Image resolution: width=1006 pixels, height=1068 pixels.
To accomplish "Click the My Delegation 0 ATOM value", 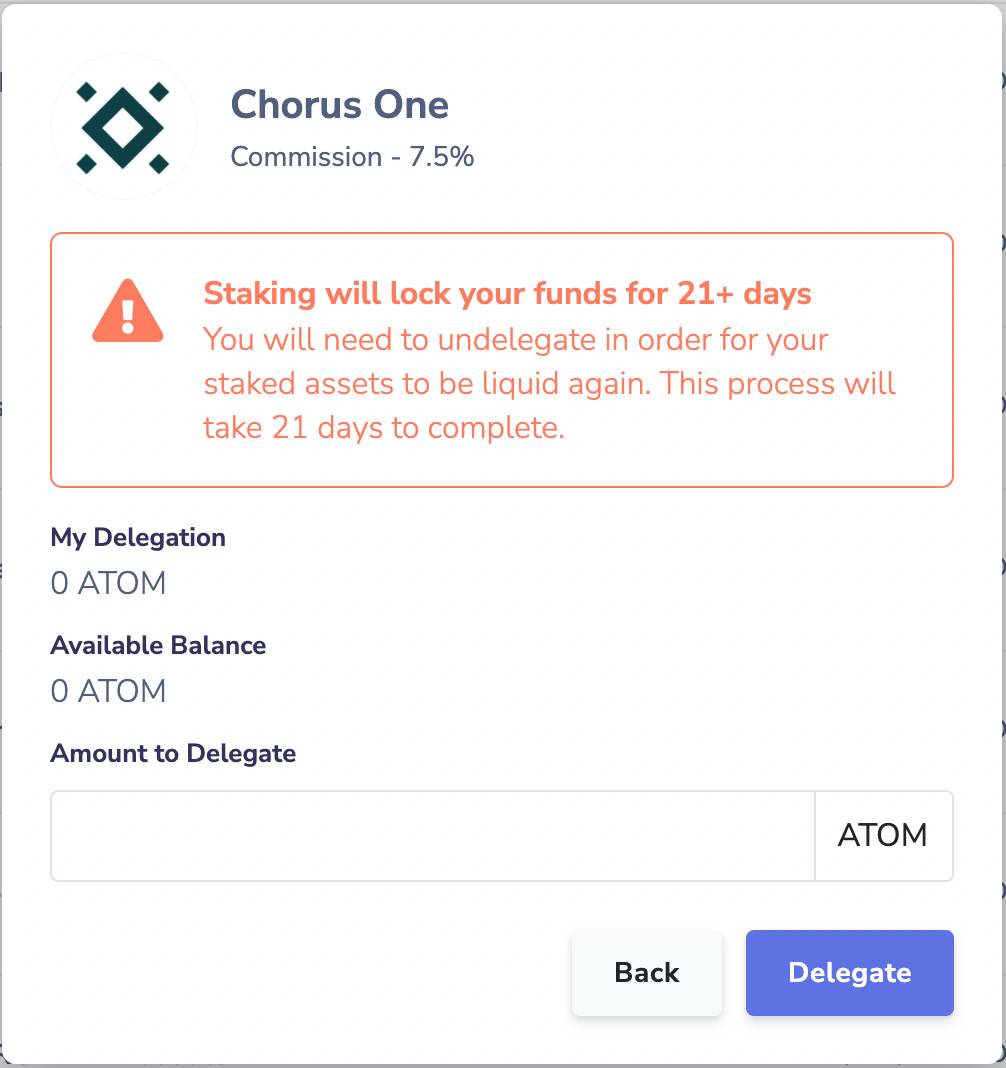I will click(x=108, y=583).
